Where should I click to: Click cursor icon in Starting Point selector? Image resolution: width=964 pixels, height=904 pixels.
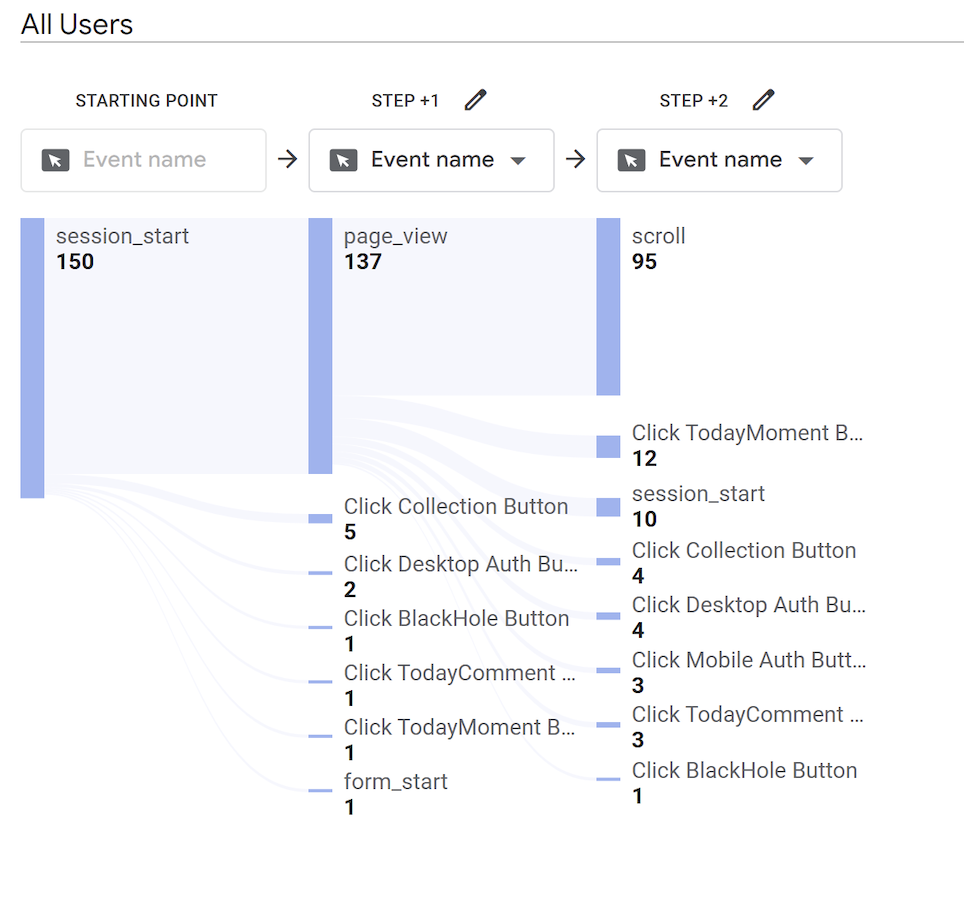coord(56,160)
